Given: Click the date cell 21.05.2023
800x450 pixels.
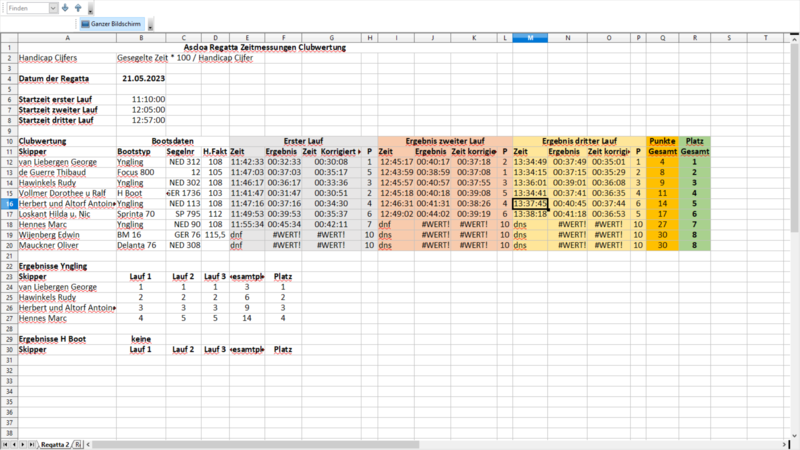Looking at the screenshot, I should click(141, 79).
